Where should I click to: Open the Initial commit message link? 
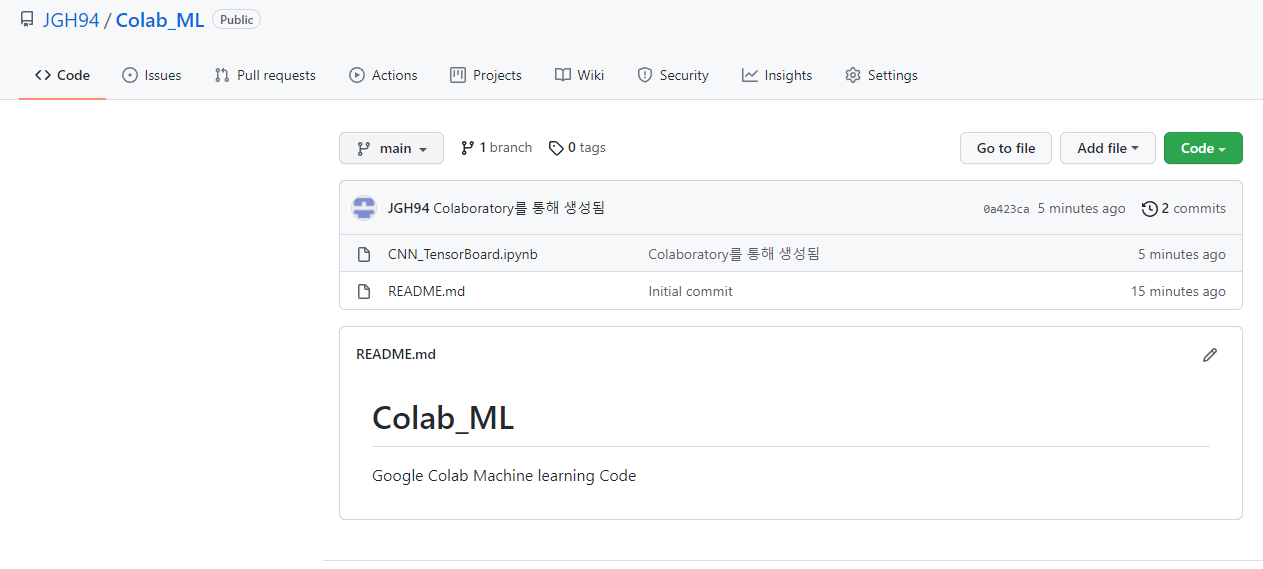690,291
